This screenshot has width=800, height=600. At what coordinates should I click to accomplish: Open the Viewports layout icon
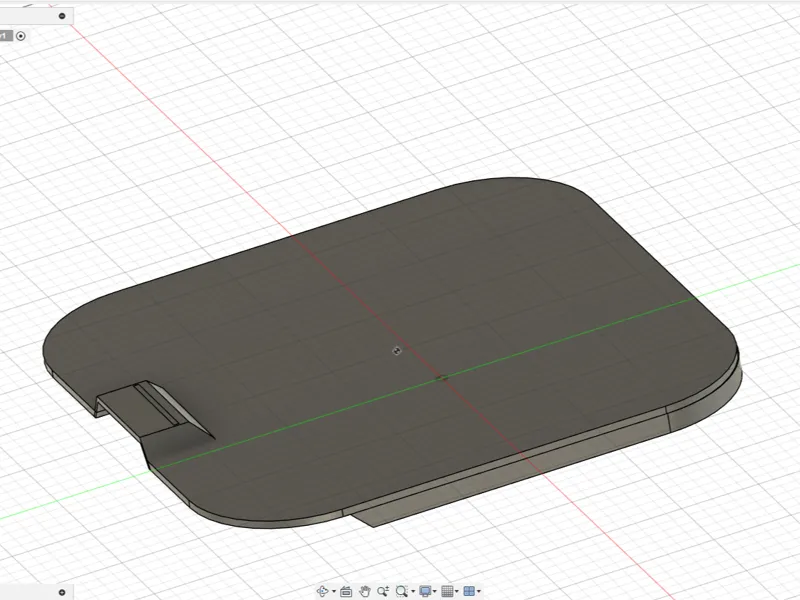tap(469, 591)
